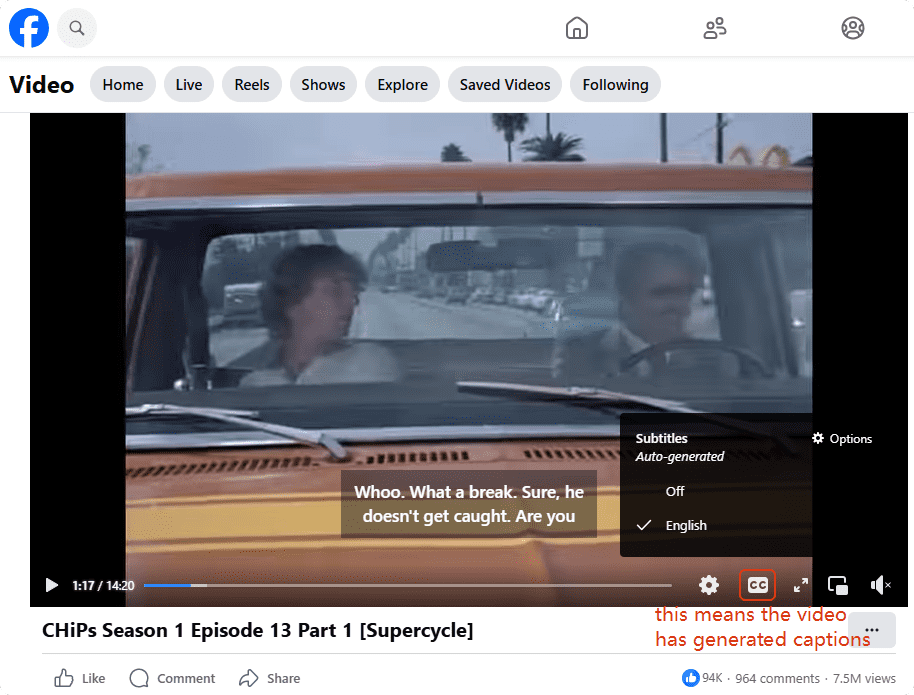The width and height of the screenshot is (914, 695).
Task: Click the Facebook logo icon
Action: [x=29, y=28]
